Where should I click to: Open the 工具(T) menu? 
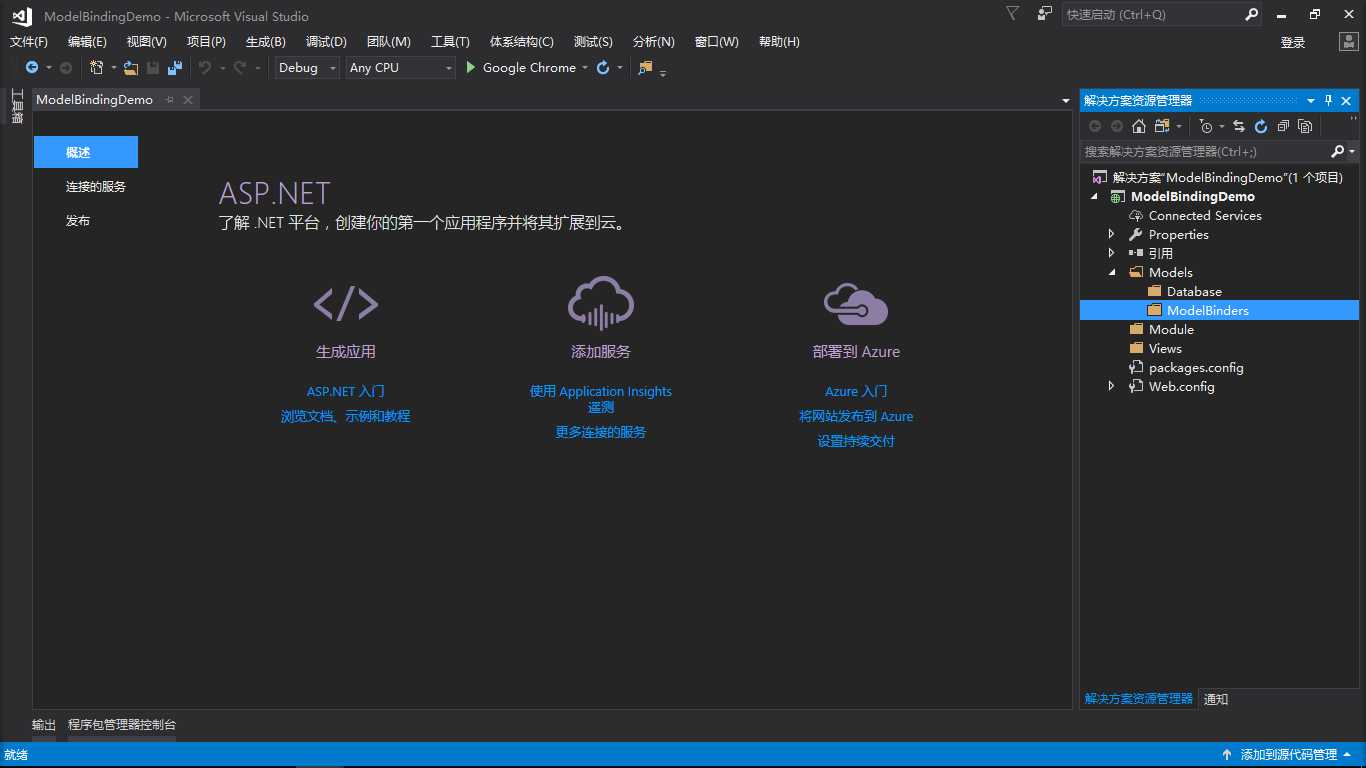point(450,42)
